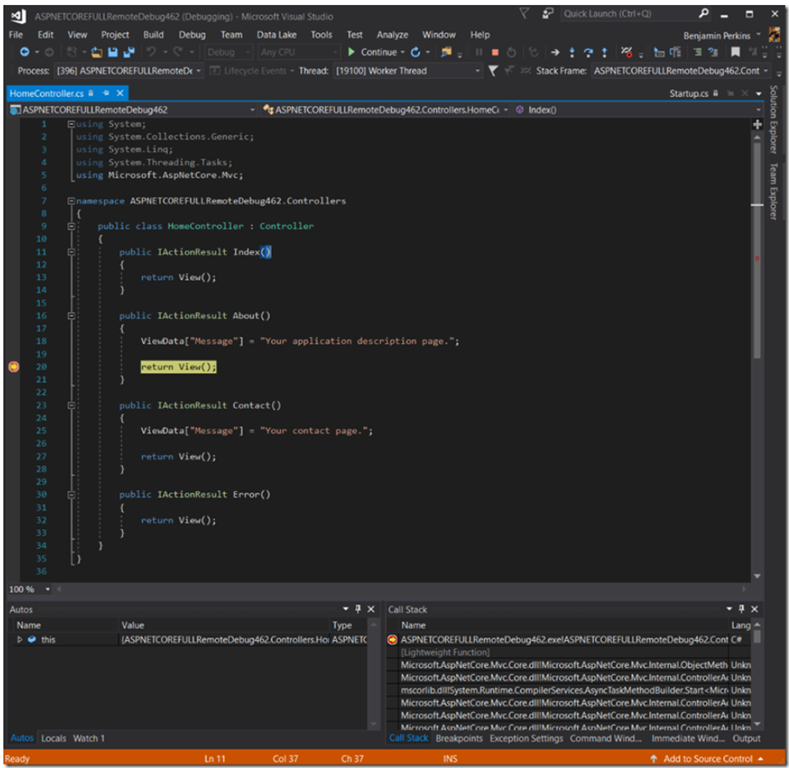Open the Tools menu
The width and height of the screenshot is (789, 768).
pos(321,35)
